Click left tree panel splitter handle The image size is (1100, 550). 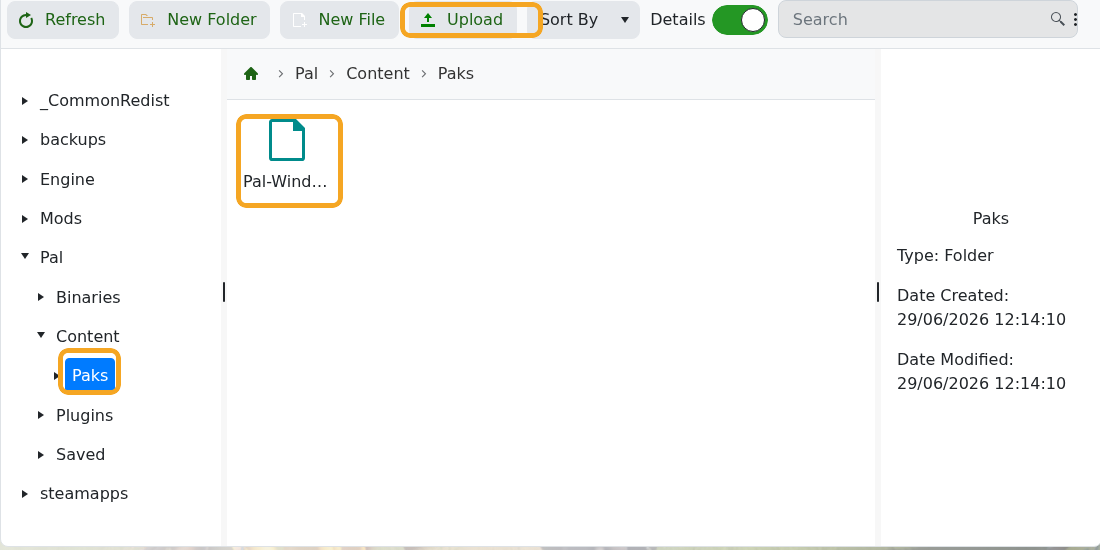click(224, 292)
